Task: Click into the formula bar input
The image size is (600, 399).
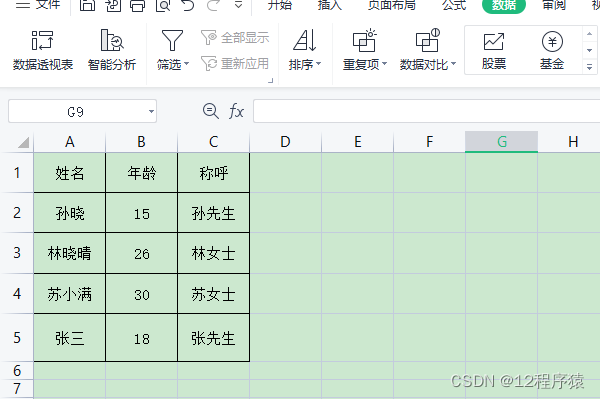Action: (426, 111)
